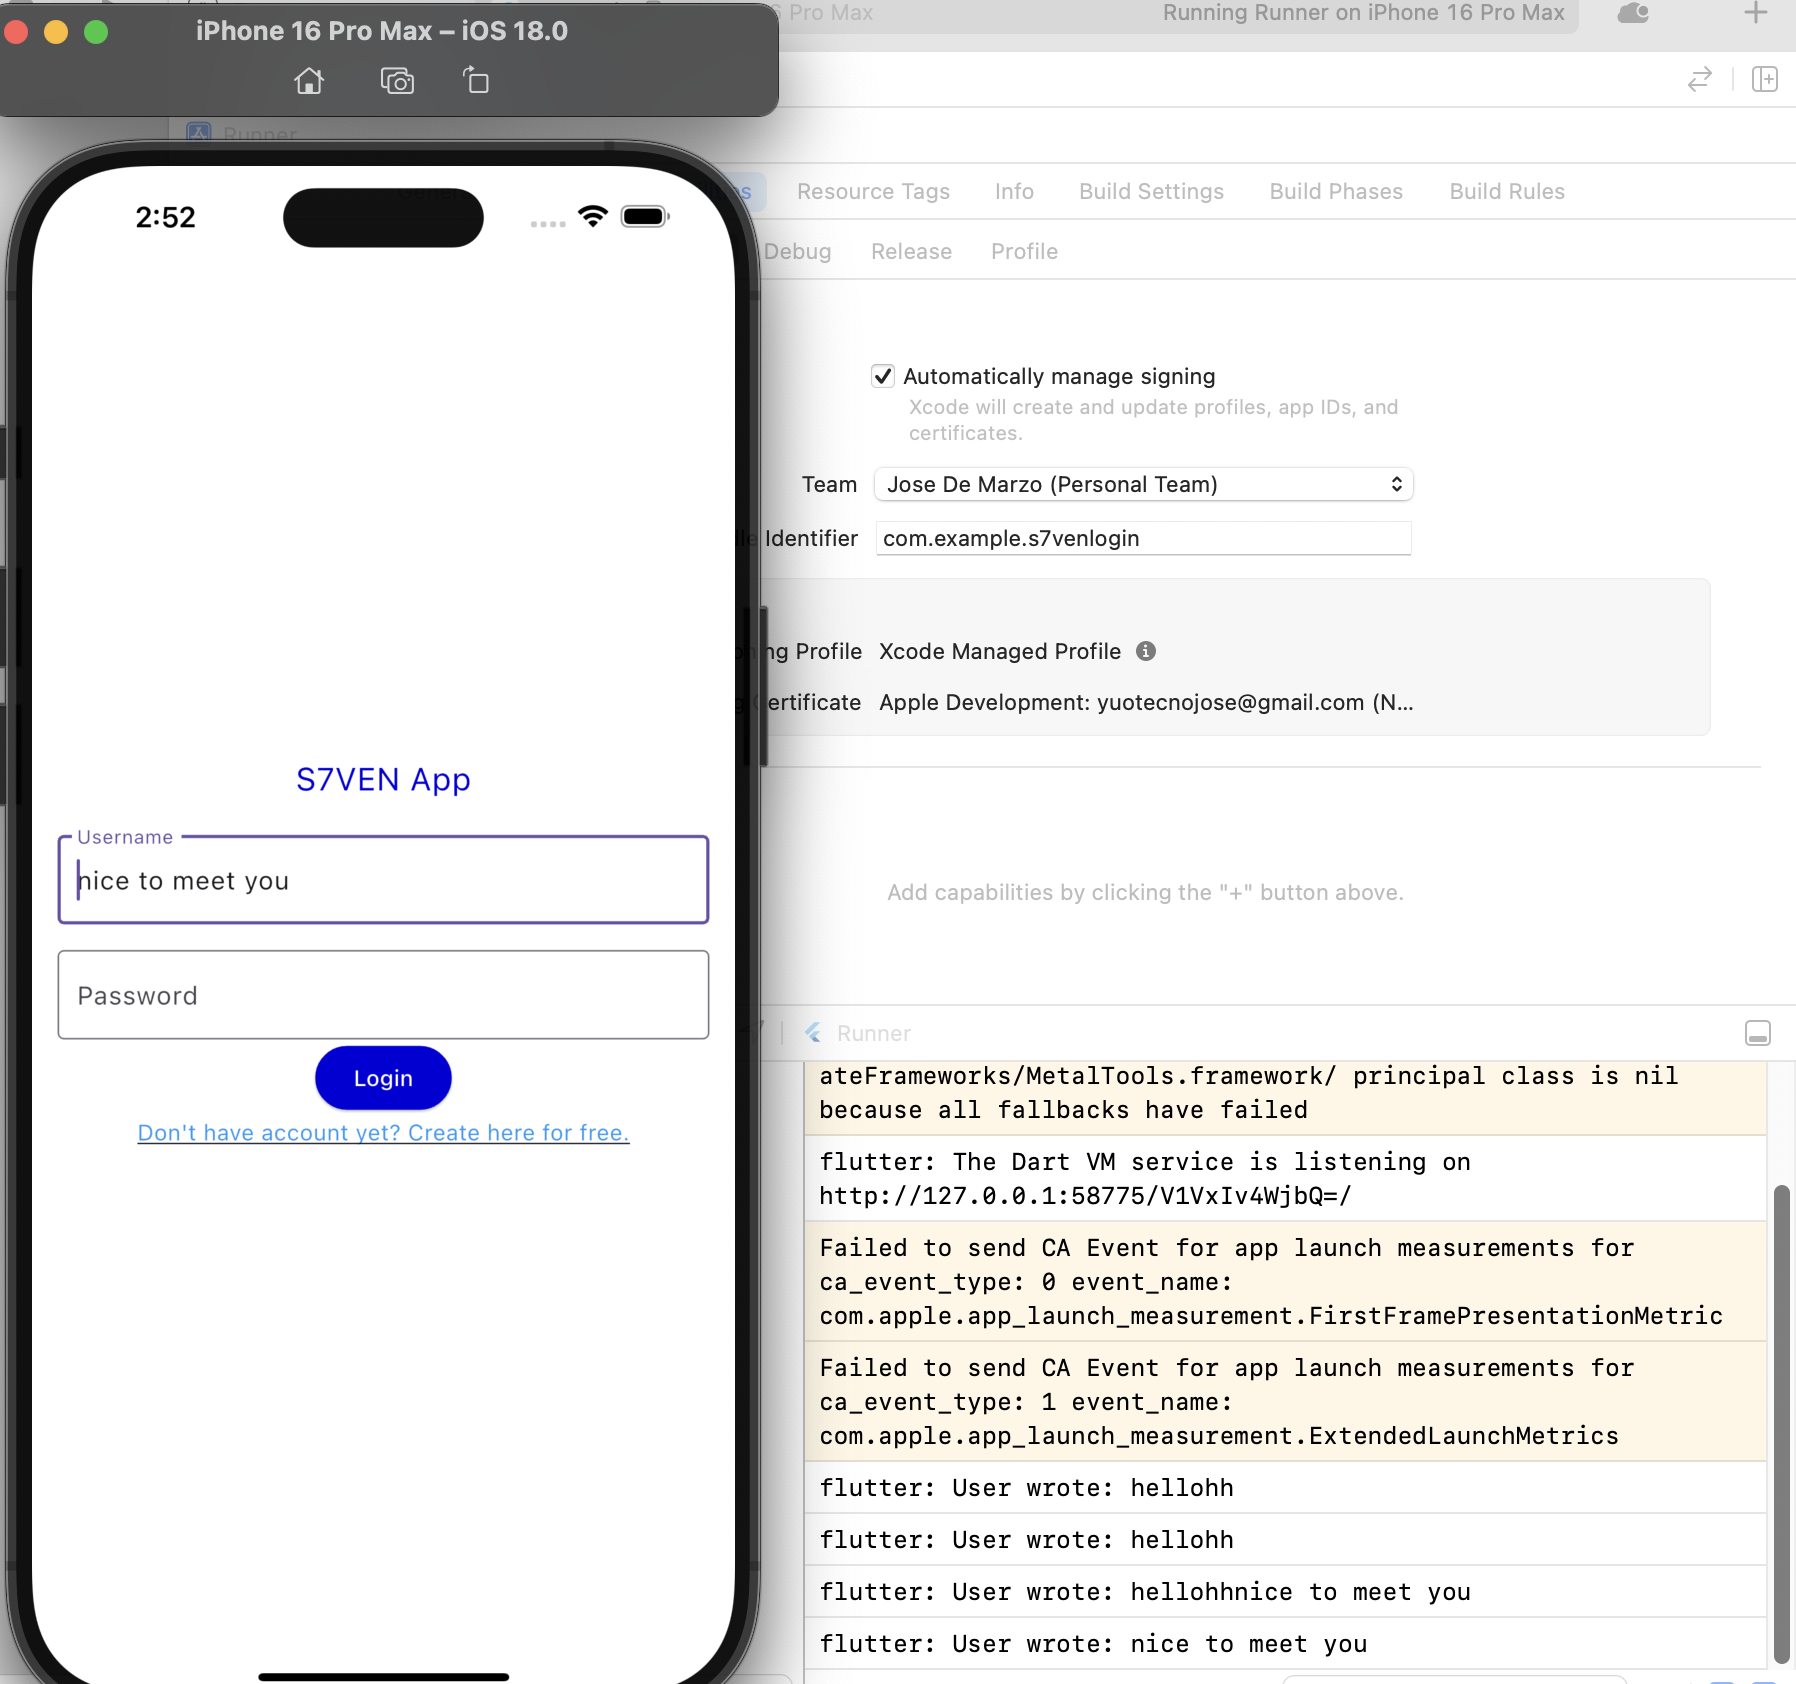Click the console vertical scrollbar
This screenshot has width=1796, height=1684.
click(x=1781, y=1423)
